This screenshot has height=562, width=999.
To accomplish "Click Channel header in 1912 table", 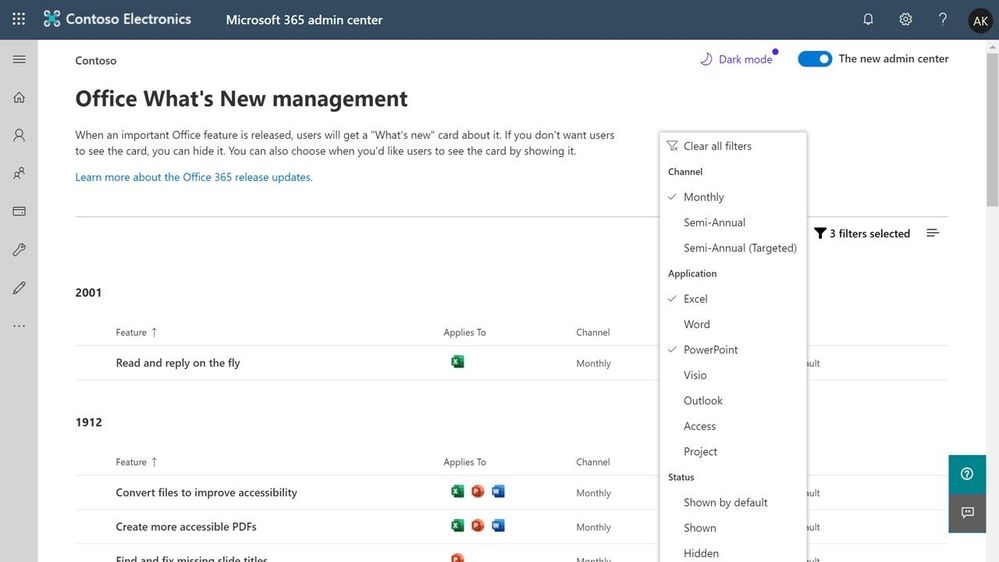I will [x=593, y=462].
